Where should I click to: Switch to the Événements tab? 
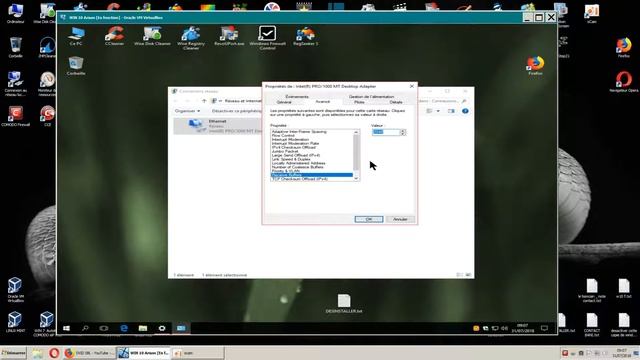point(297,97)
